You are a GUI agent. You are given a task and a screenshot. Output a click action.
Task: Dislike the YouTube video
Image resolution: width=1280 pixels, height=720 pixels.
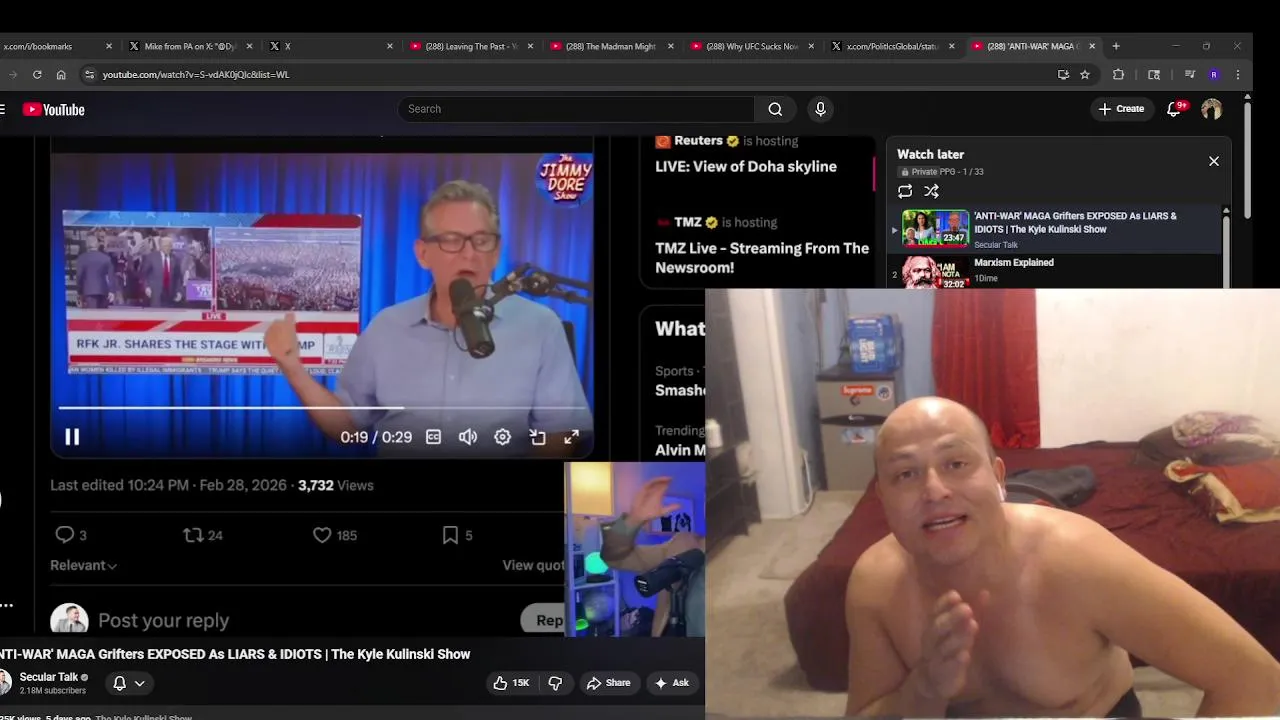[x=555, y=683]
